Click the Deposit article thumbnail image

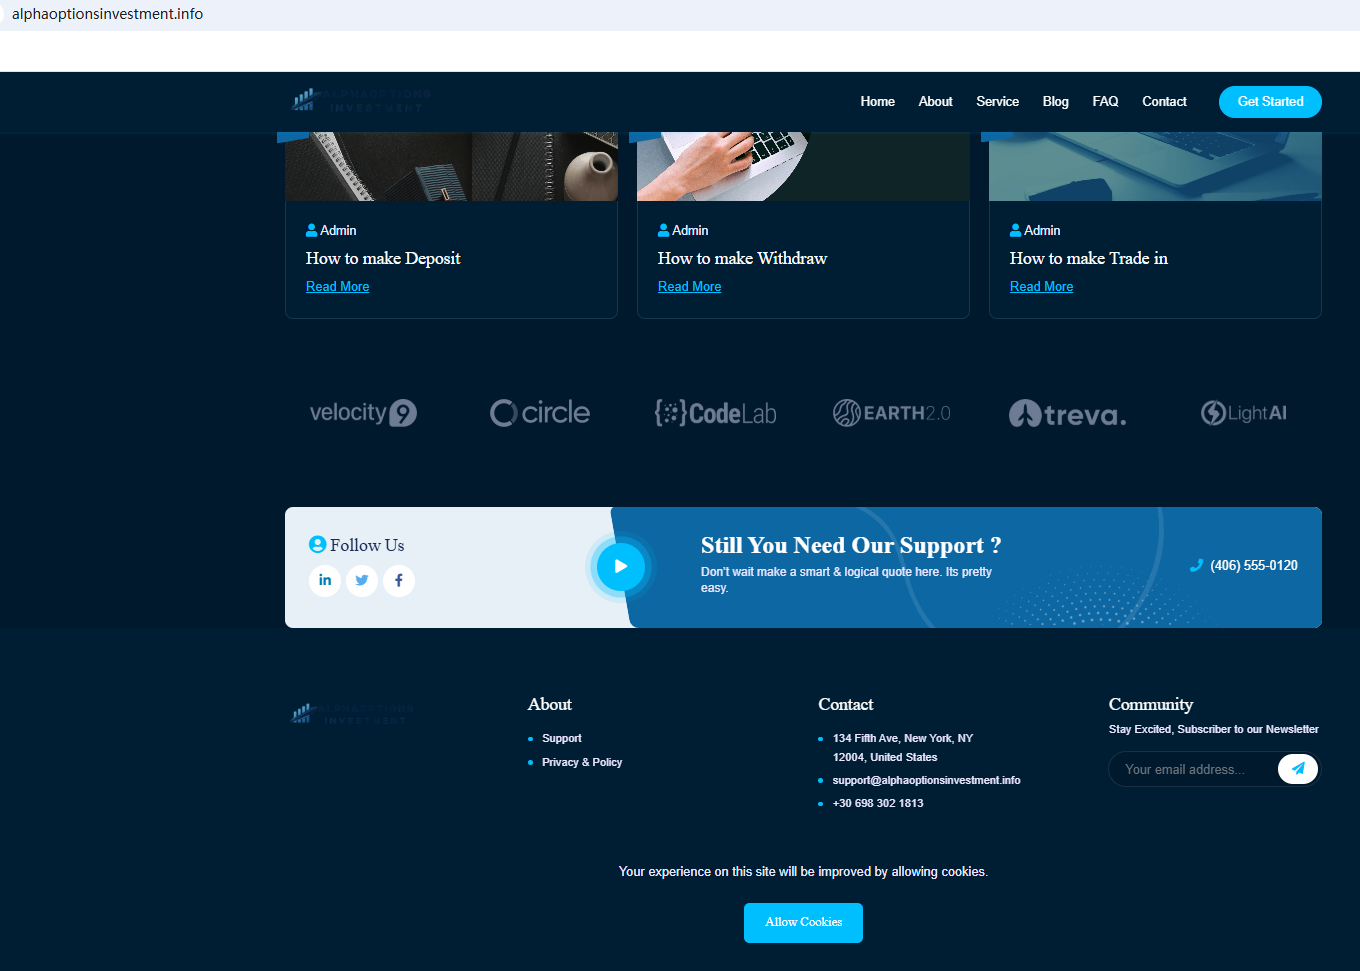pyautogui.click(x=451, y=167)
